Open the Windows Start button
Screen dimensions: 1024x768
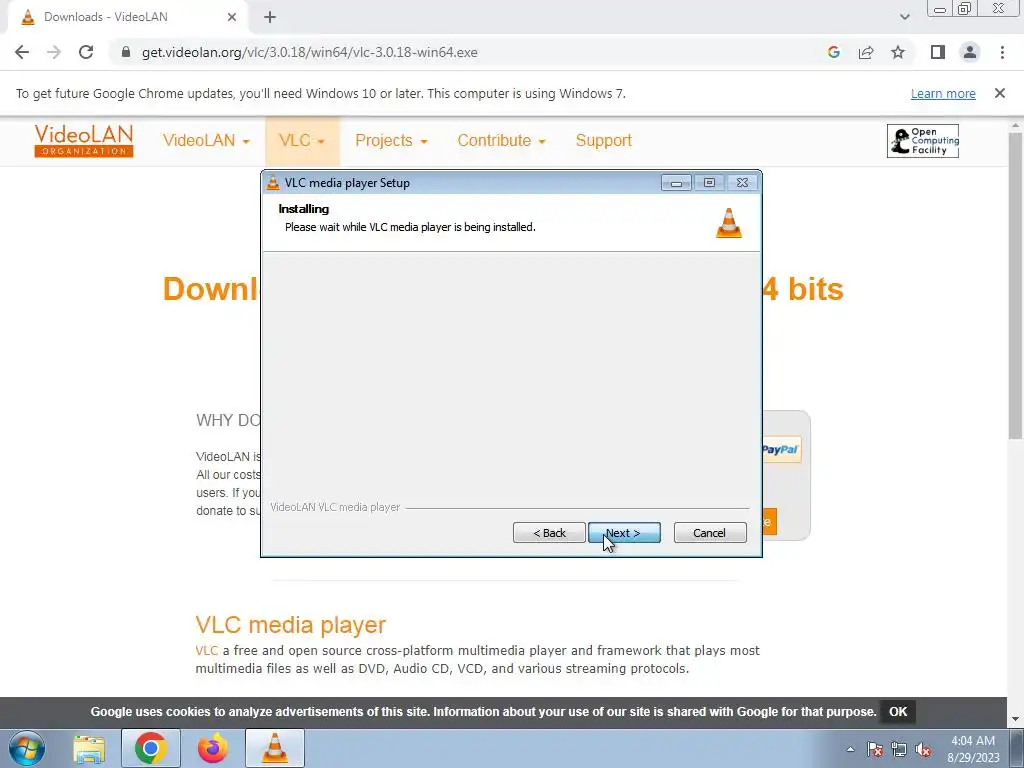(x=27, y=748)
